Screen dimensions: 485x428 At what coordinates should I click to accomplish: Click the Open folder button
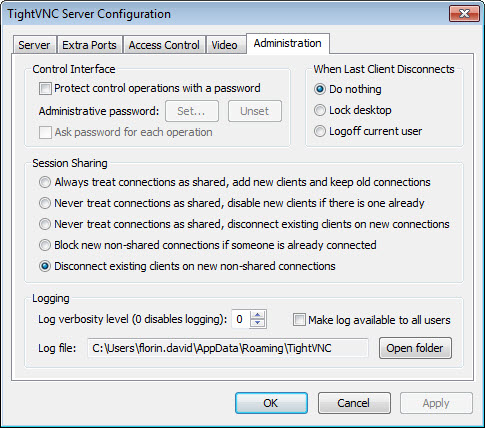tap(415, 348)
